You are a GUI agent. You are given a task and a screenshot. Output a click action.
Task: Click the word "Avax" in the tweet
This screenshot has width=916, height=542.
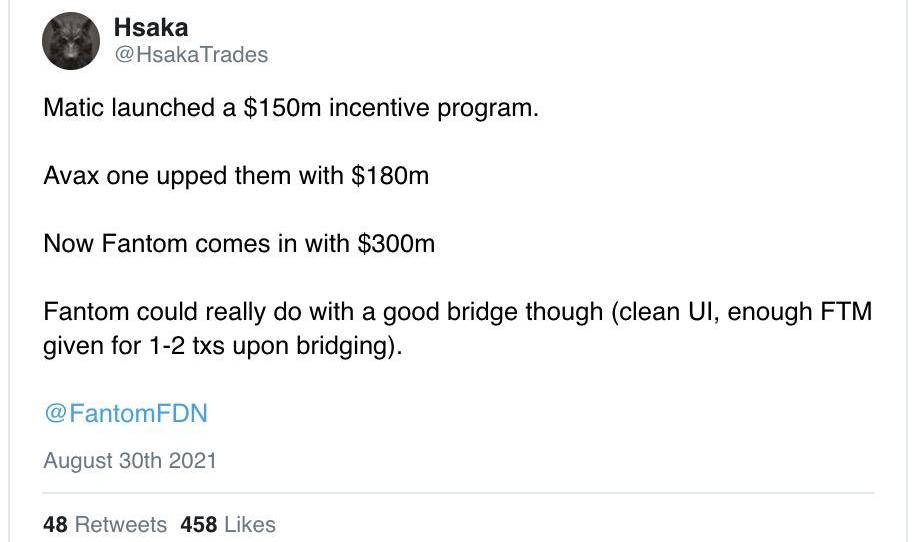click(x=69, y=176)
